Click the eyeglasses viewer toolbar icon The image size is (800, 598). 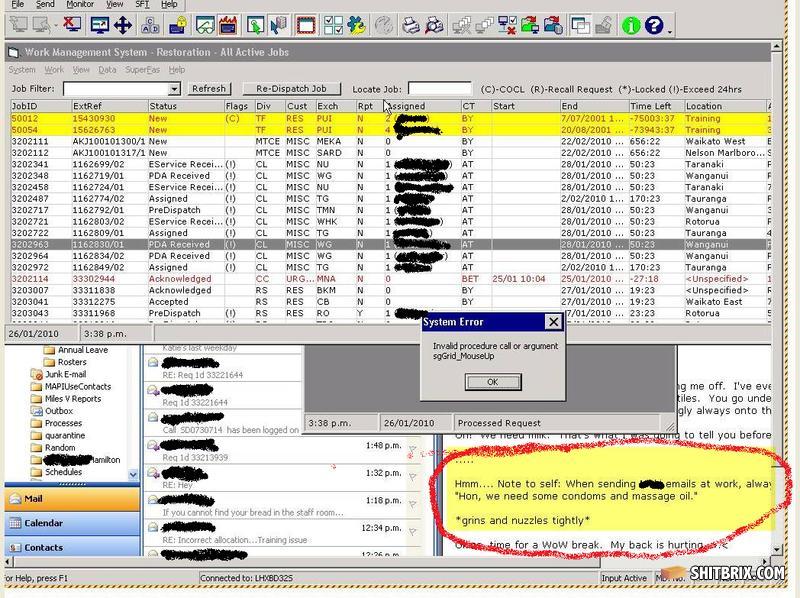point(205,24)
